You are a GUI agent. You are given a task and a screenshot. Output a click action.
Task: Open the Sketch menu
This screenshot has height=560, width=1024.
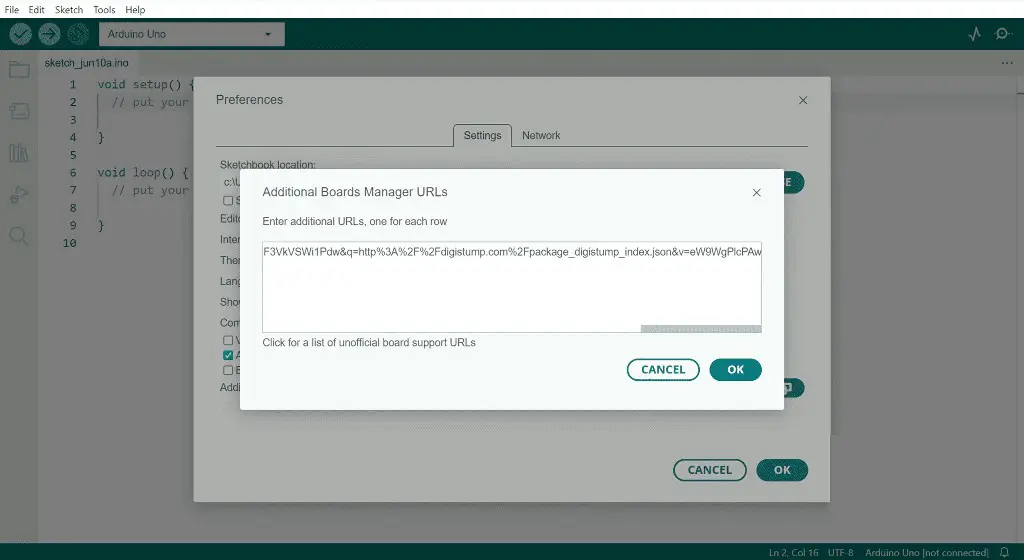point(69,10)
